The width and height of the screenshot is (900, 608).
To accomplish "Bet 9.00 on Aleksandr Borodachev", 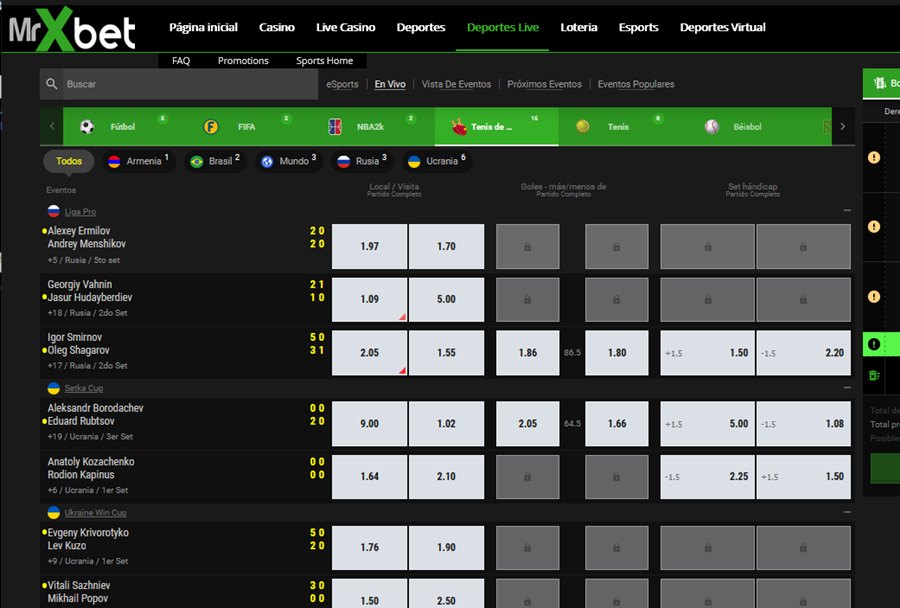I will click(370, 424).
